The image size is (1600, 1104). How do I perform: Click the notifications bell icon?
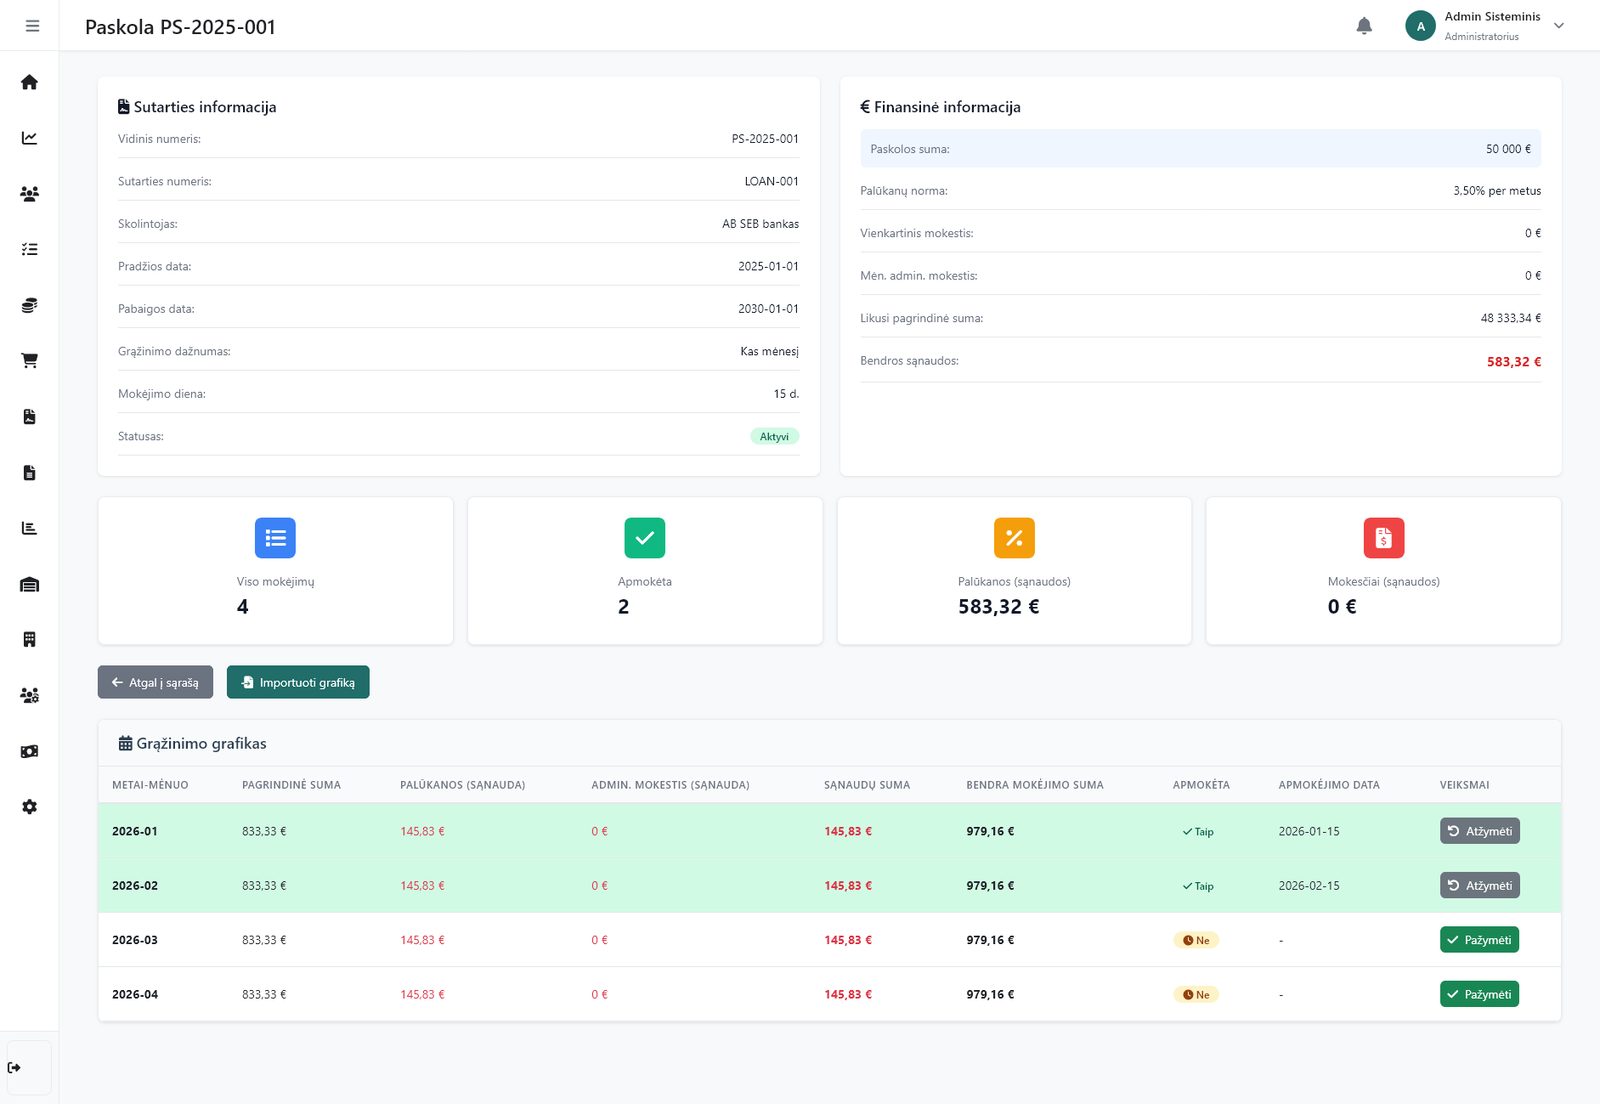coord(1364,26)
